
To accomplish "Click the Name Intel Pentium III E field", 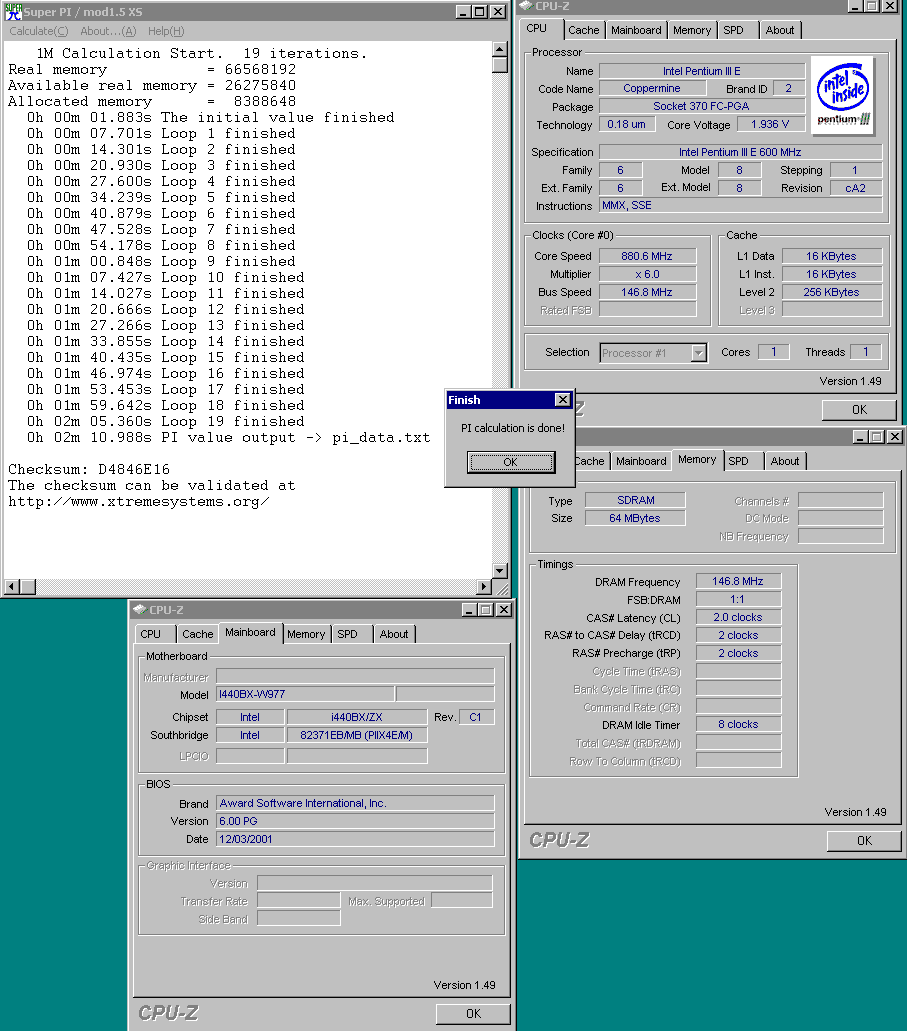I will tap(701, 71).
